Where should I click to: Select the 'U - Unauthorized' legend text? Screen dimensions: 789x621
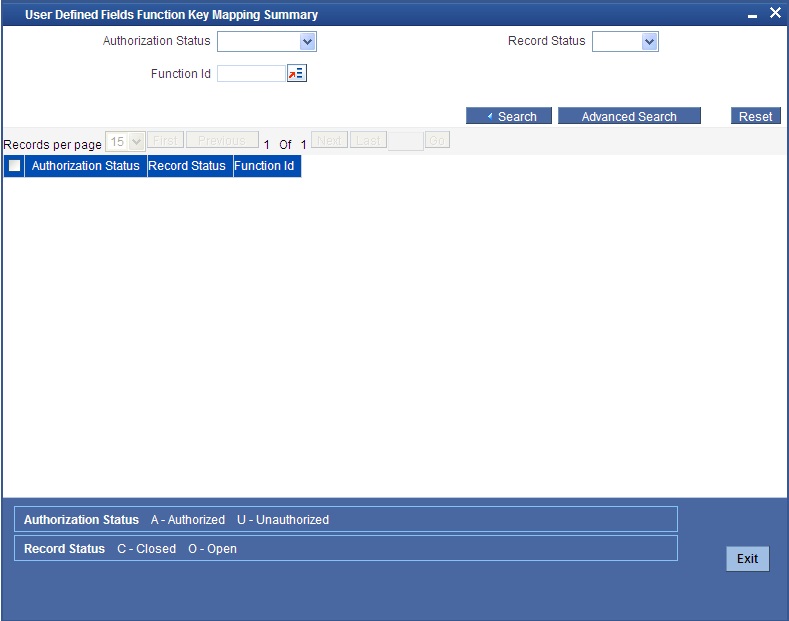(283, 520)
